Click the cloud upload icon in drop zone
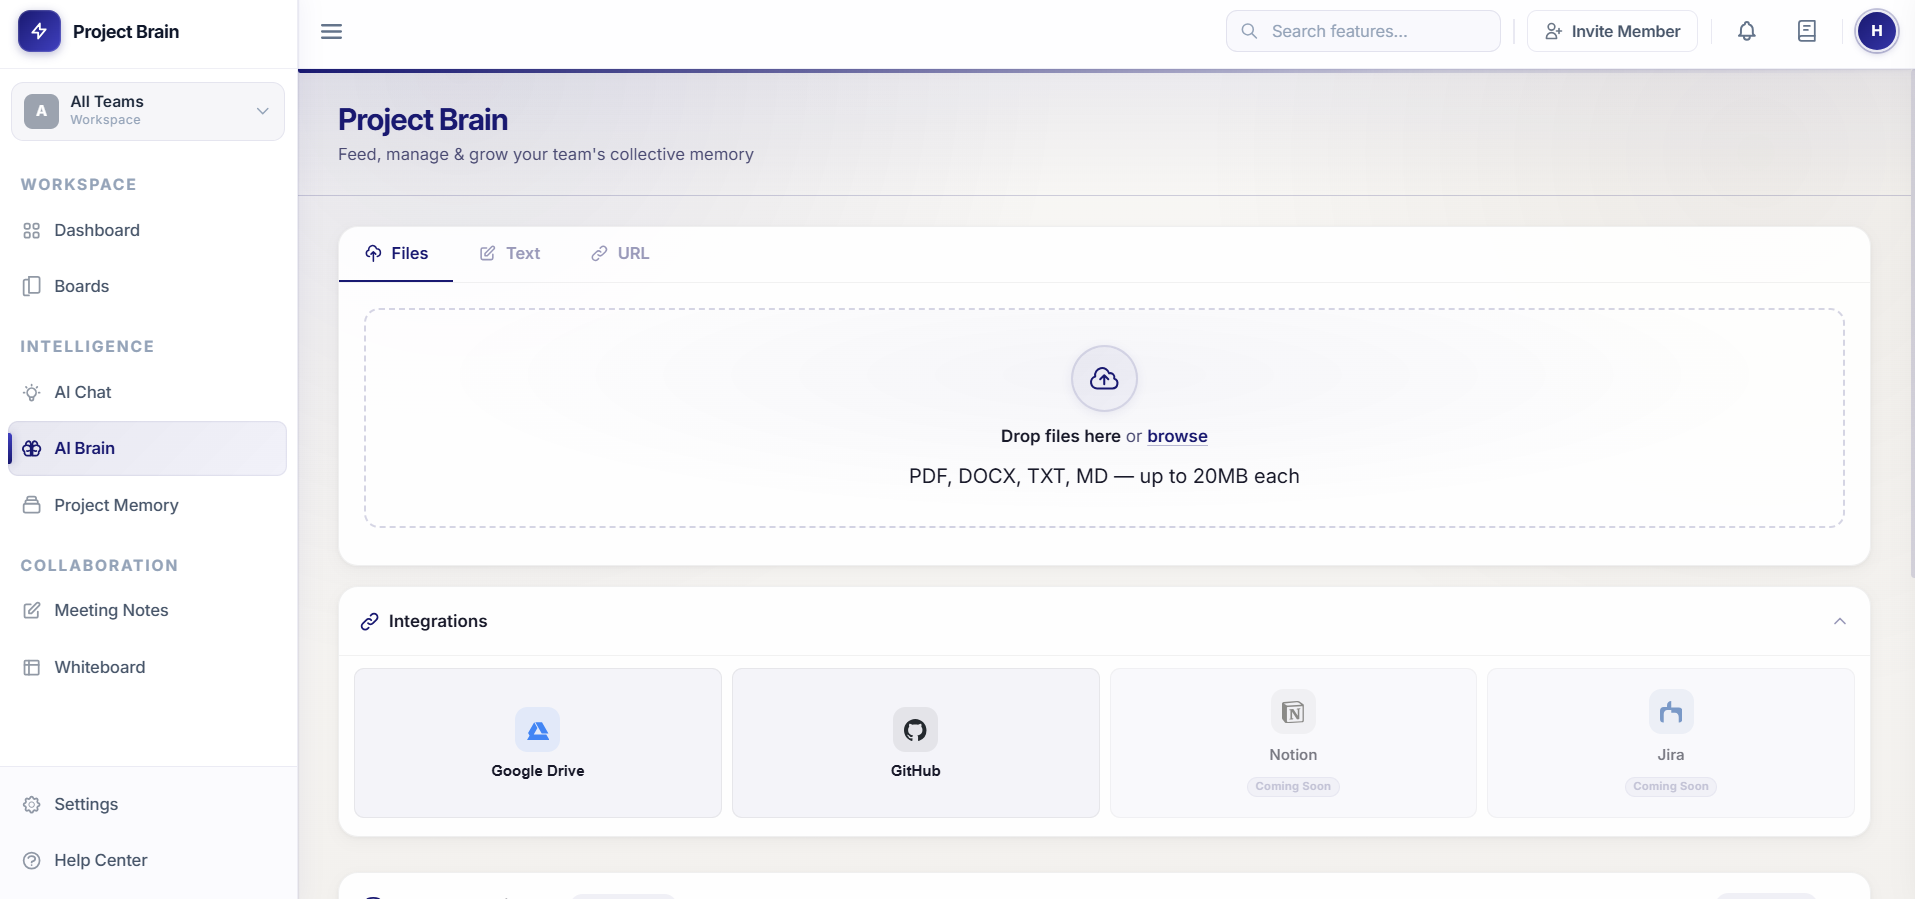Screen dimensions: 1915x899 [x=1104, y=378]
